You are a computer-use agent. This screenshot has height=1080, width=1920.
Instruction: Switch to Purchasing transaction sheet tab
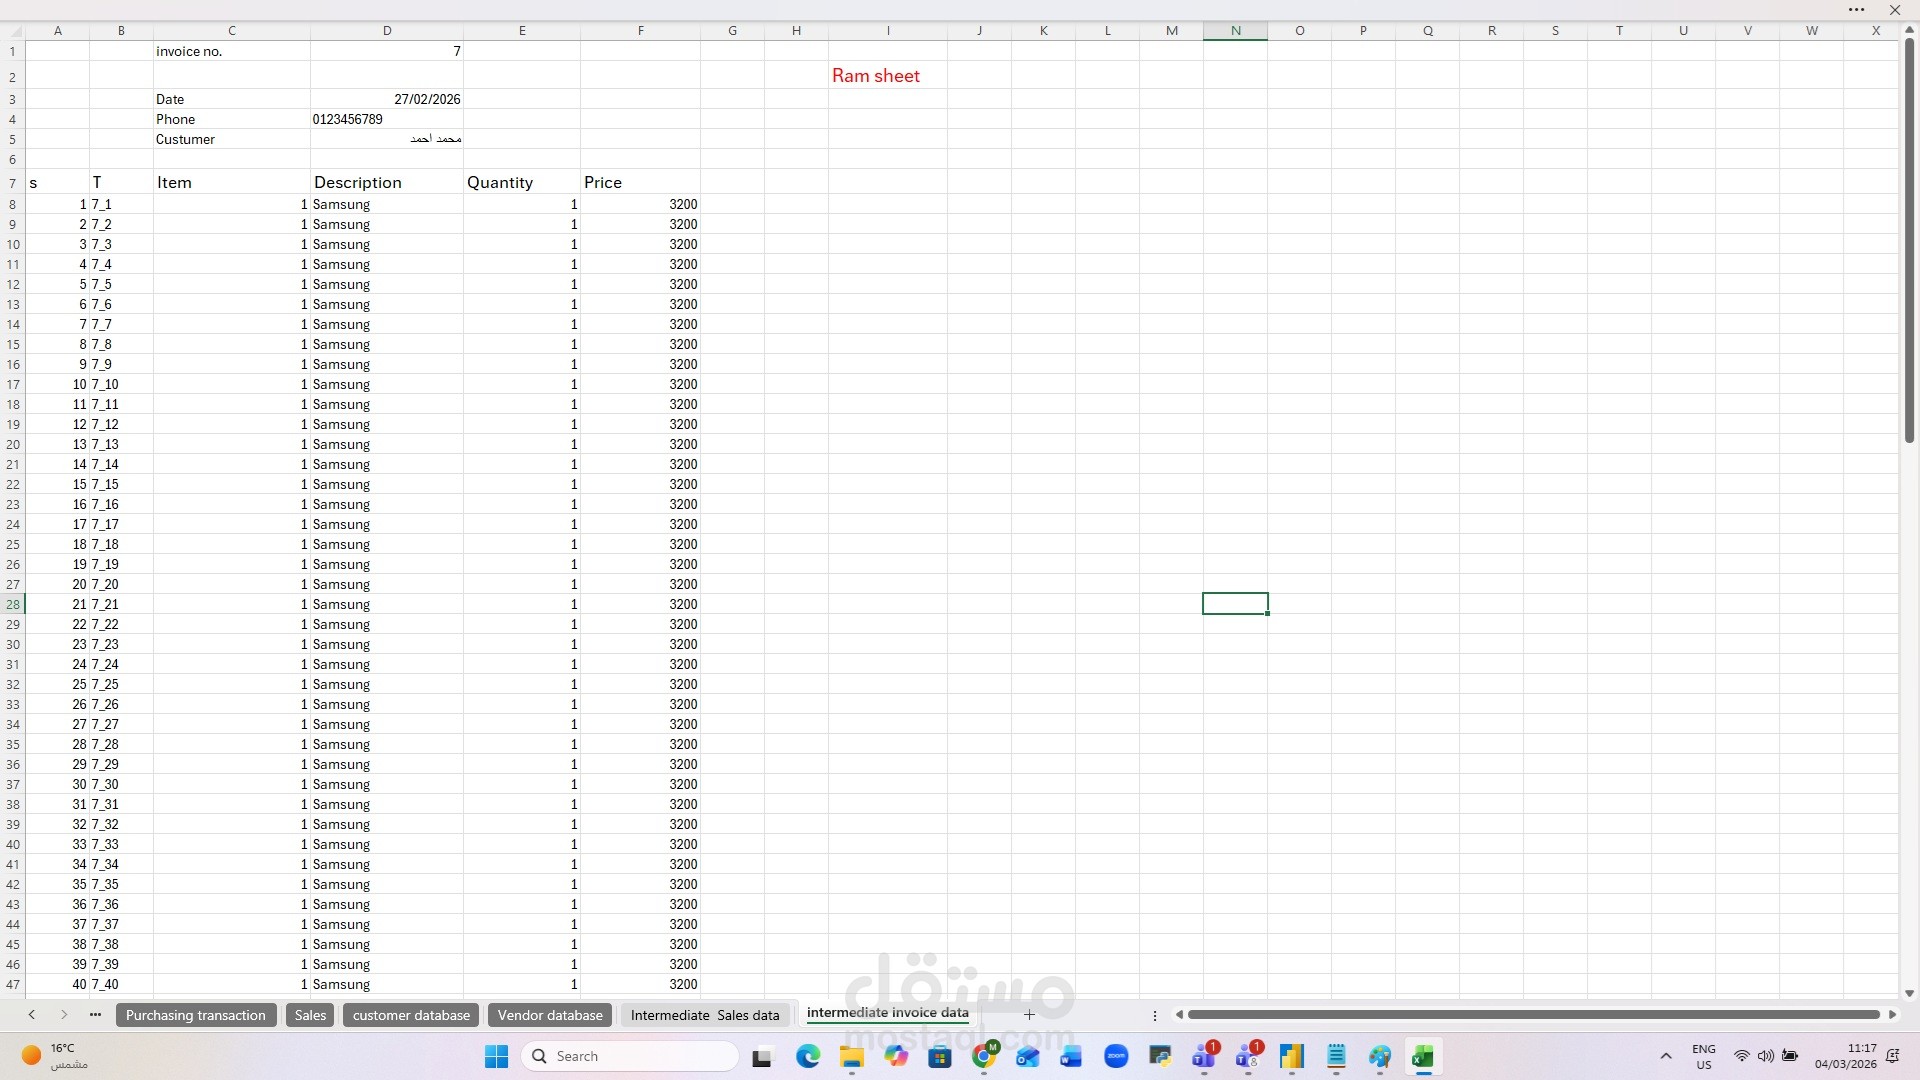point(196,1015)
